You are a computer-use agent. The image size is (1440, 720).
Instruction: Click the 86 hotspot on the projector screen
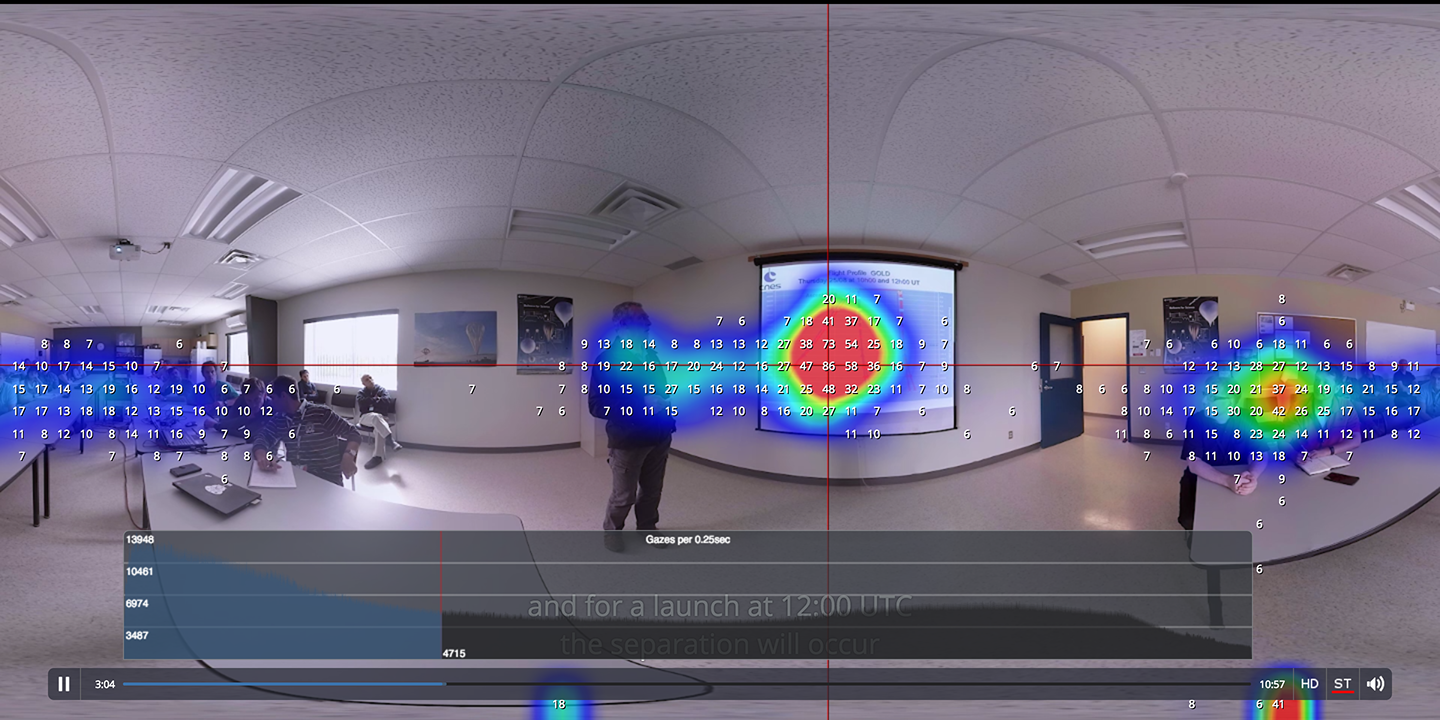(828, 367)
